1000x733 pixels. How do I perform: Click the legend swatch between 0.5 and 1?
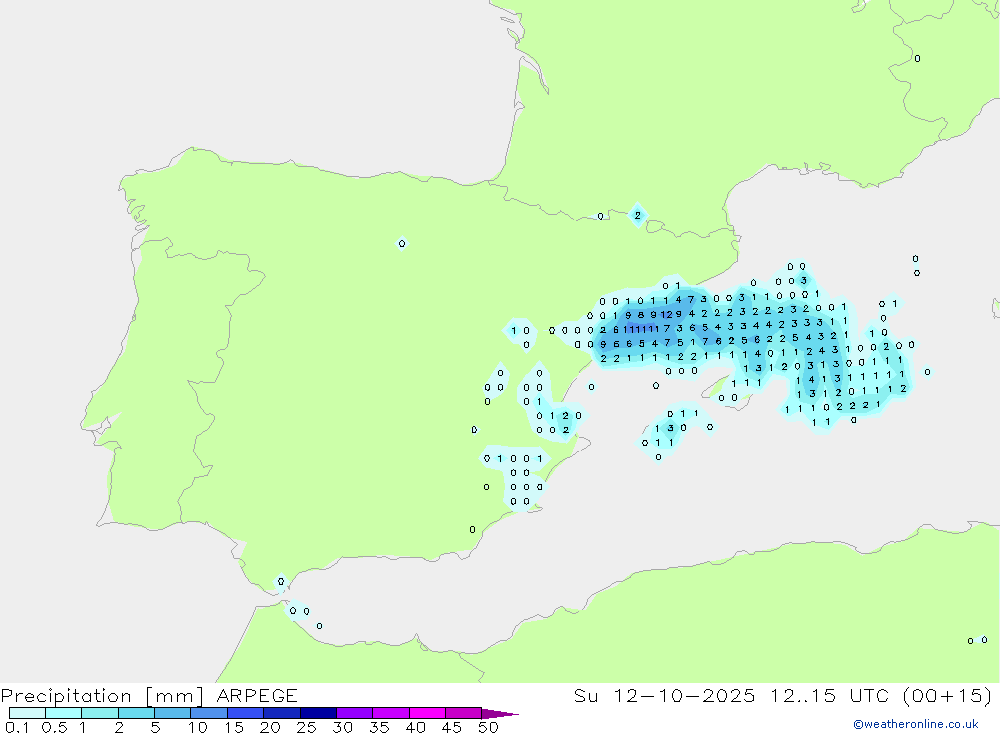pyautogui.click(x=63, y=713)
